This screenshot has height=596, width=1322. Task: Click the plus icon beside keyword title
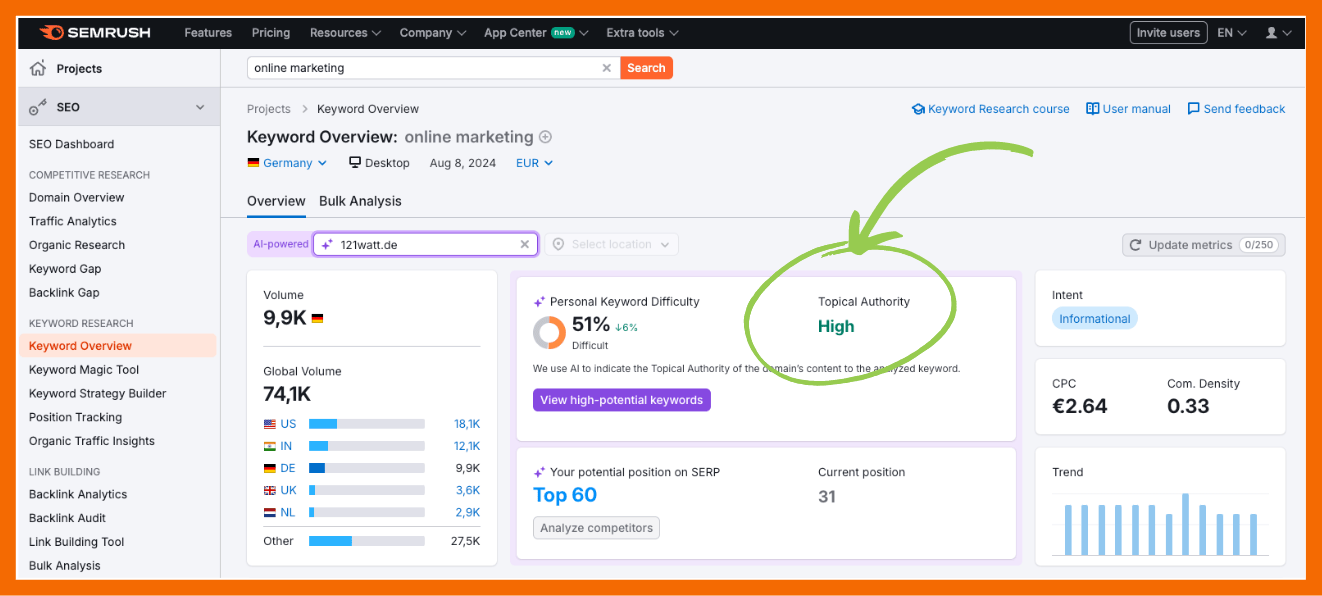coord(545,137)
